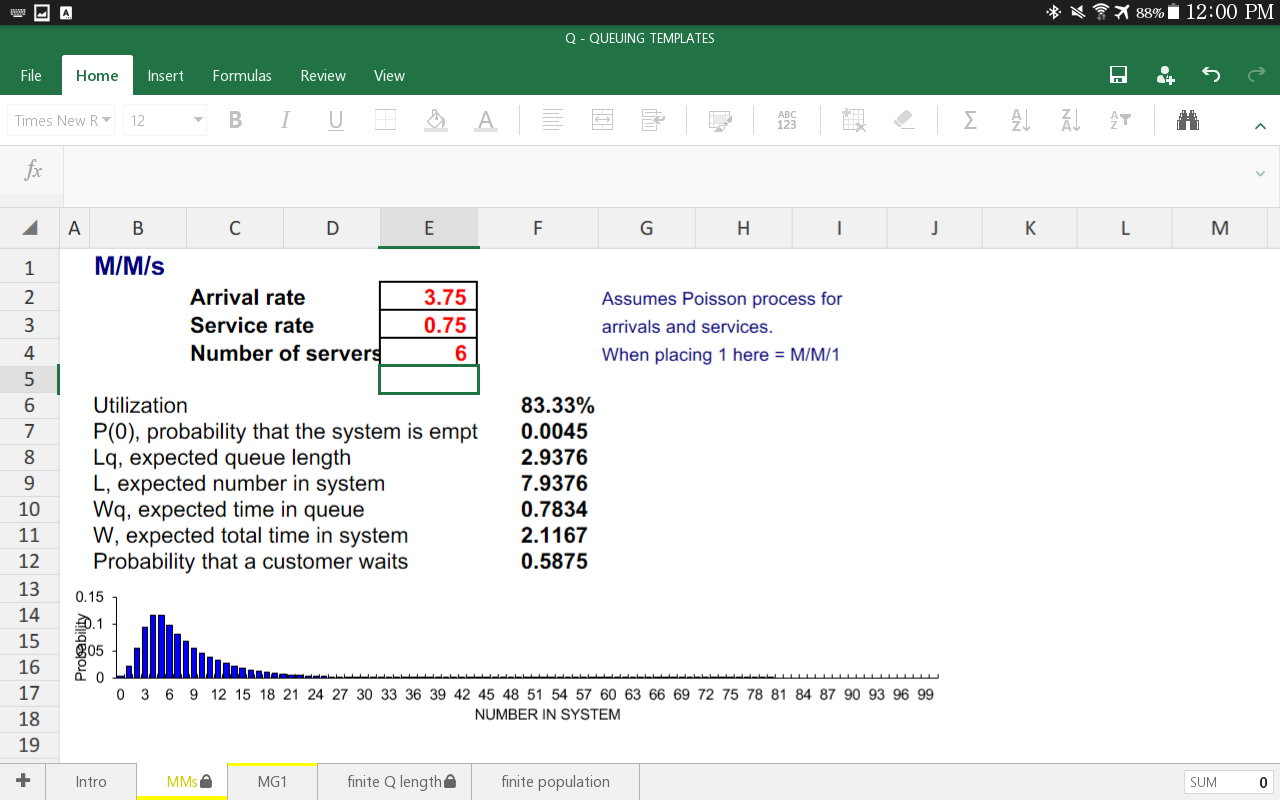This screenshot has width=1280, height=800.
Task: Change font color using the font color icon
Action: click(x=485, y=120)
